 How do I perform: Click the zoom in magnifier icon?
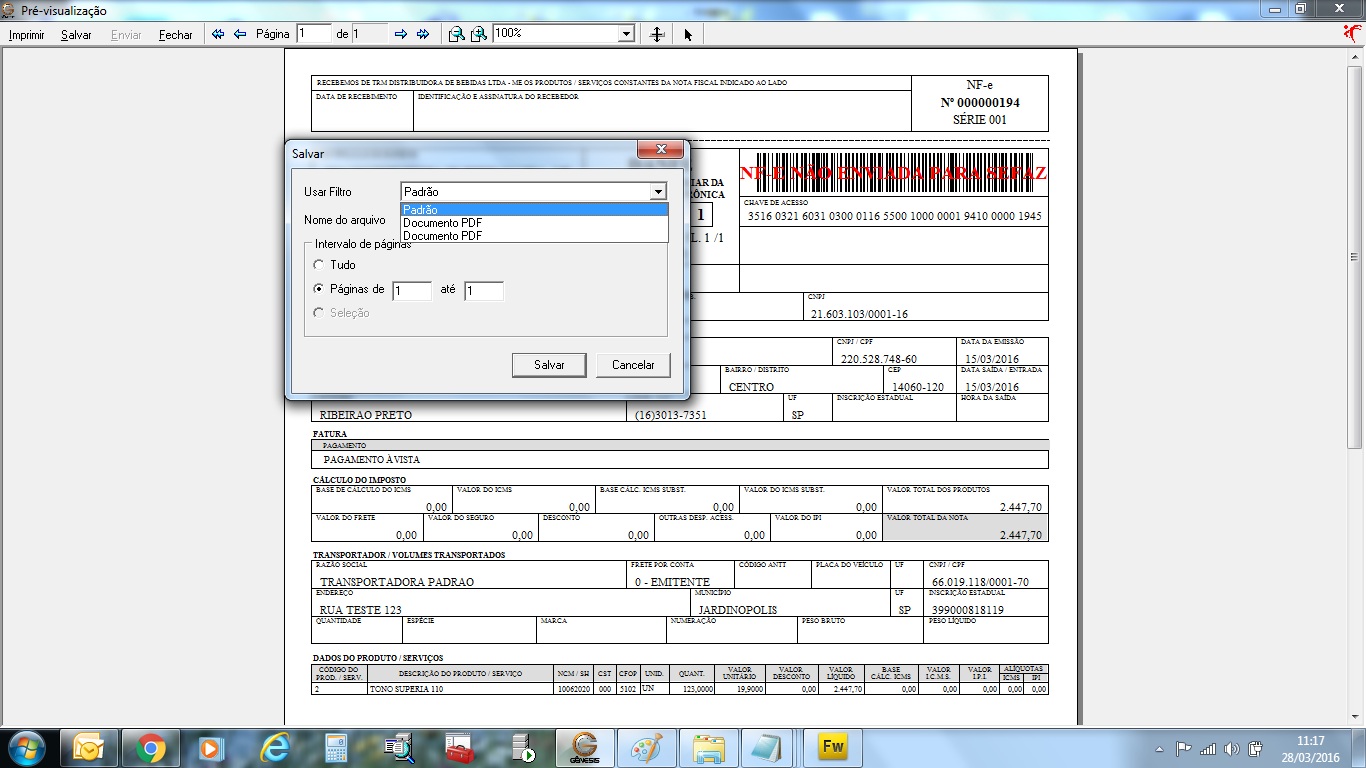[479, 34]
